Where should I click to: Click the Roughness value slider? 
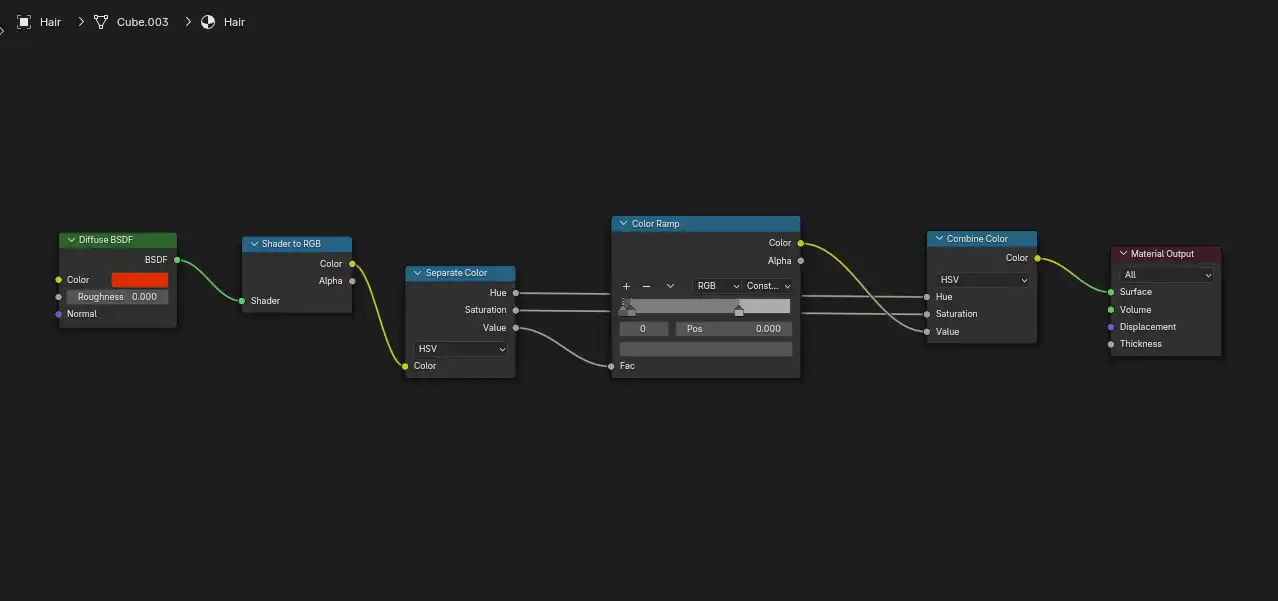tap(118, 297)
